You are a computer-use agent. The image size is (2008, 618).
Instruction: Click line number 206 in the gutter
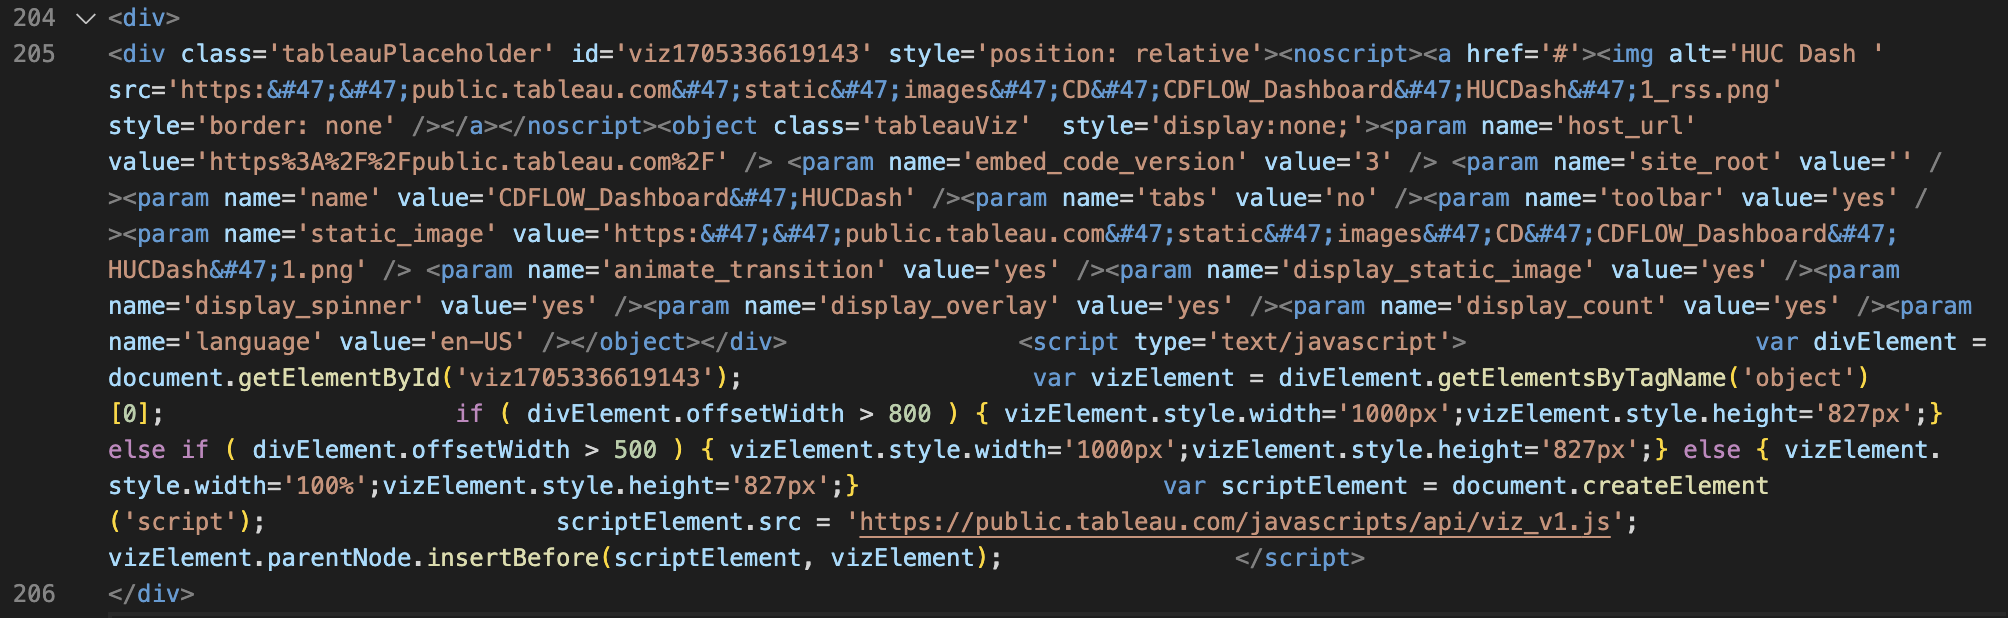[34, 594]
